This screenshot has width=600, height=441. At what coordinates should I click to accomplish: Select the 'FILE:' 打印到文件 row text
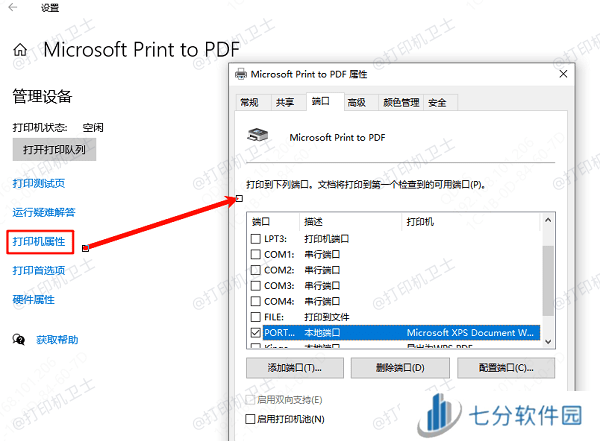pyautogui.click(x=307, y=317)
